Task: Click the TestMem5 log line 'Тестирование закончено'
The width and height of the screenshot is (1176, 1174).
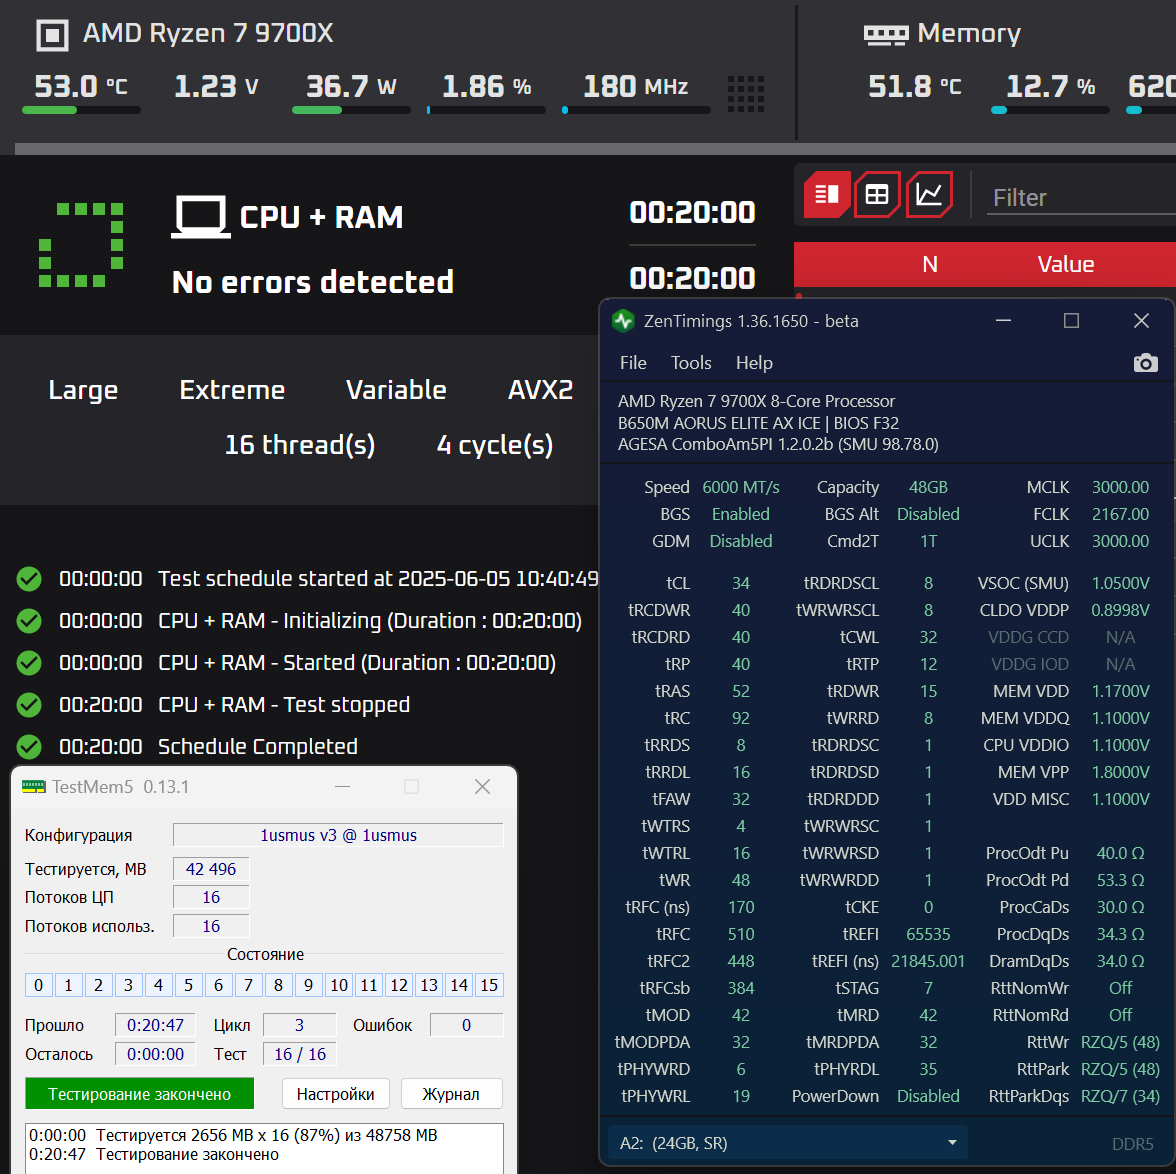Action: click(188, 1154)
